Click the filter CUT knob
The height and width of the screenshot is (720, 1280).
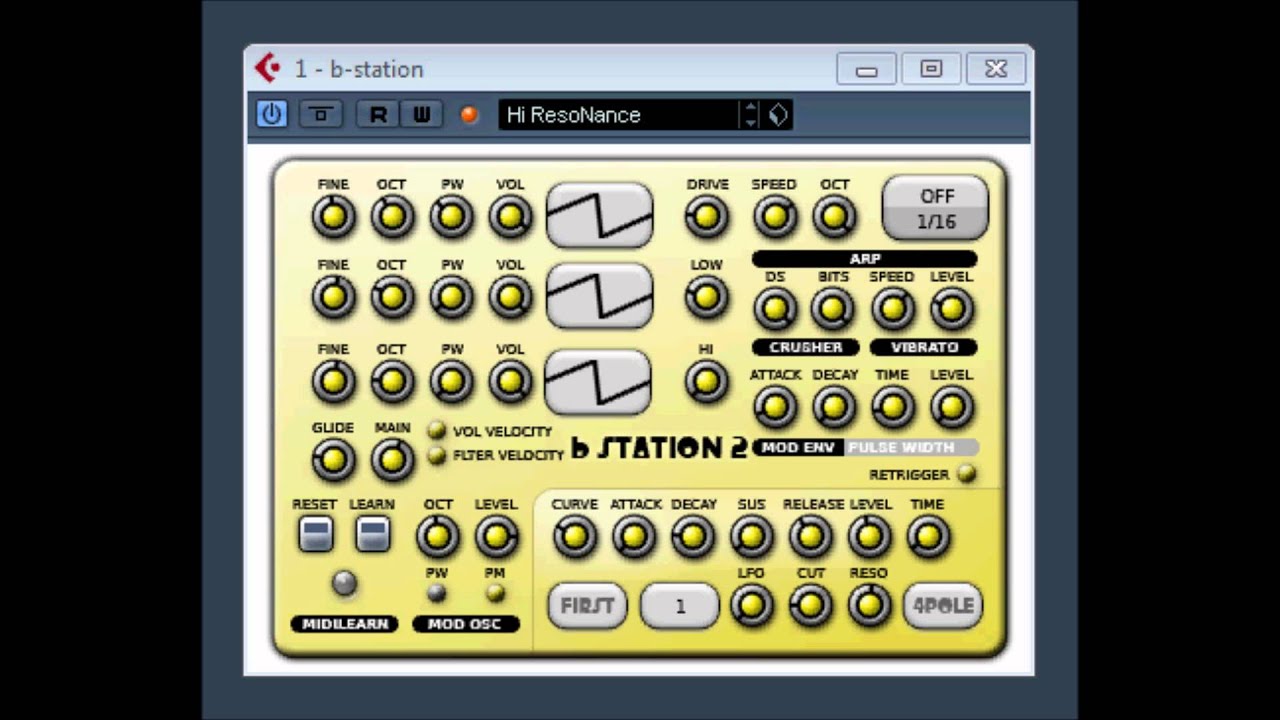coord(810,605)
